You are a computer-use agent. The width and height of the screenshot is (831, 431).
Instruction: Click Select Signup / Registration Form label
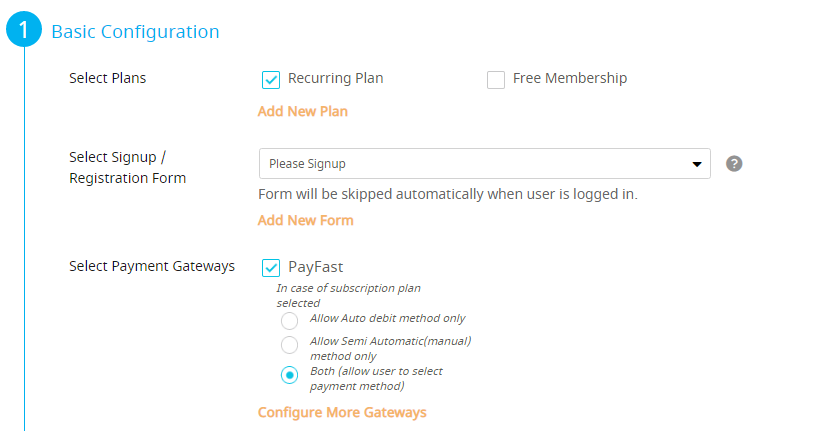point(128,168)
